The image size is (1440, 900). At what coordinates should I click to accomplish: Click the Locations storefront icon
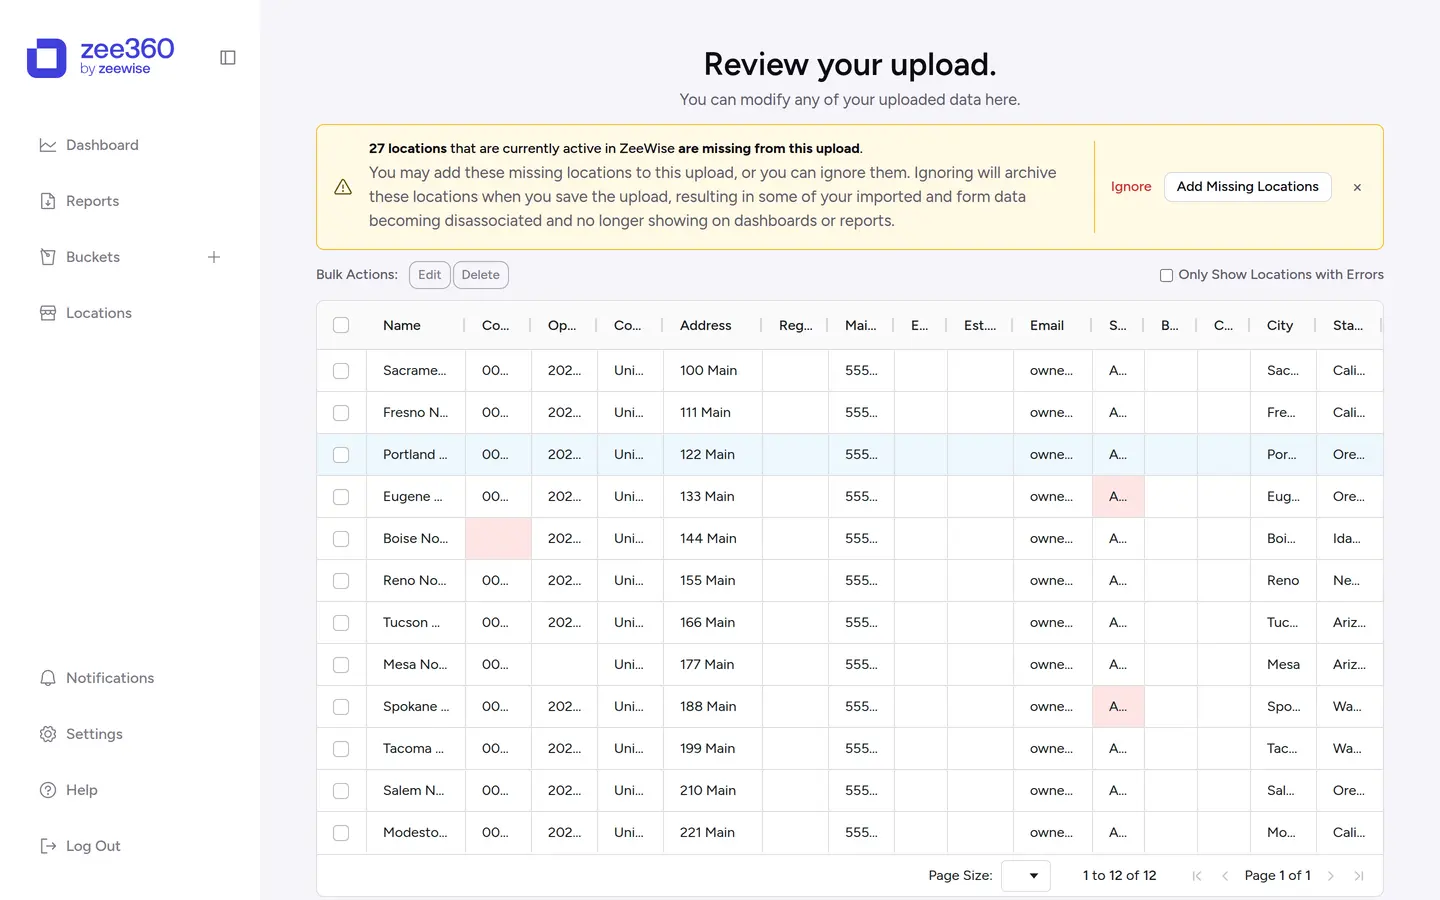(47, 313)
